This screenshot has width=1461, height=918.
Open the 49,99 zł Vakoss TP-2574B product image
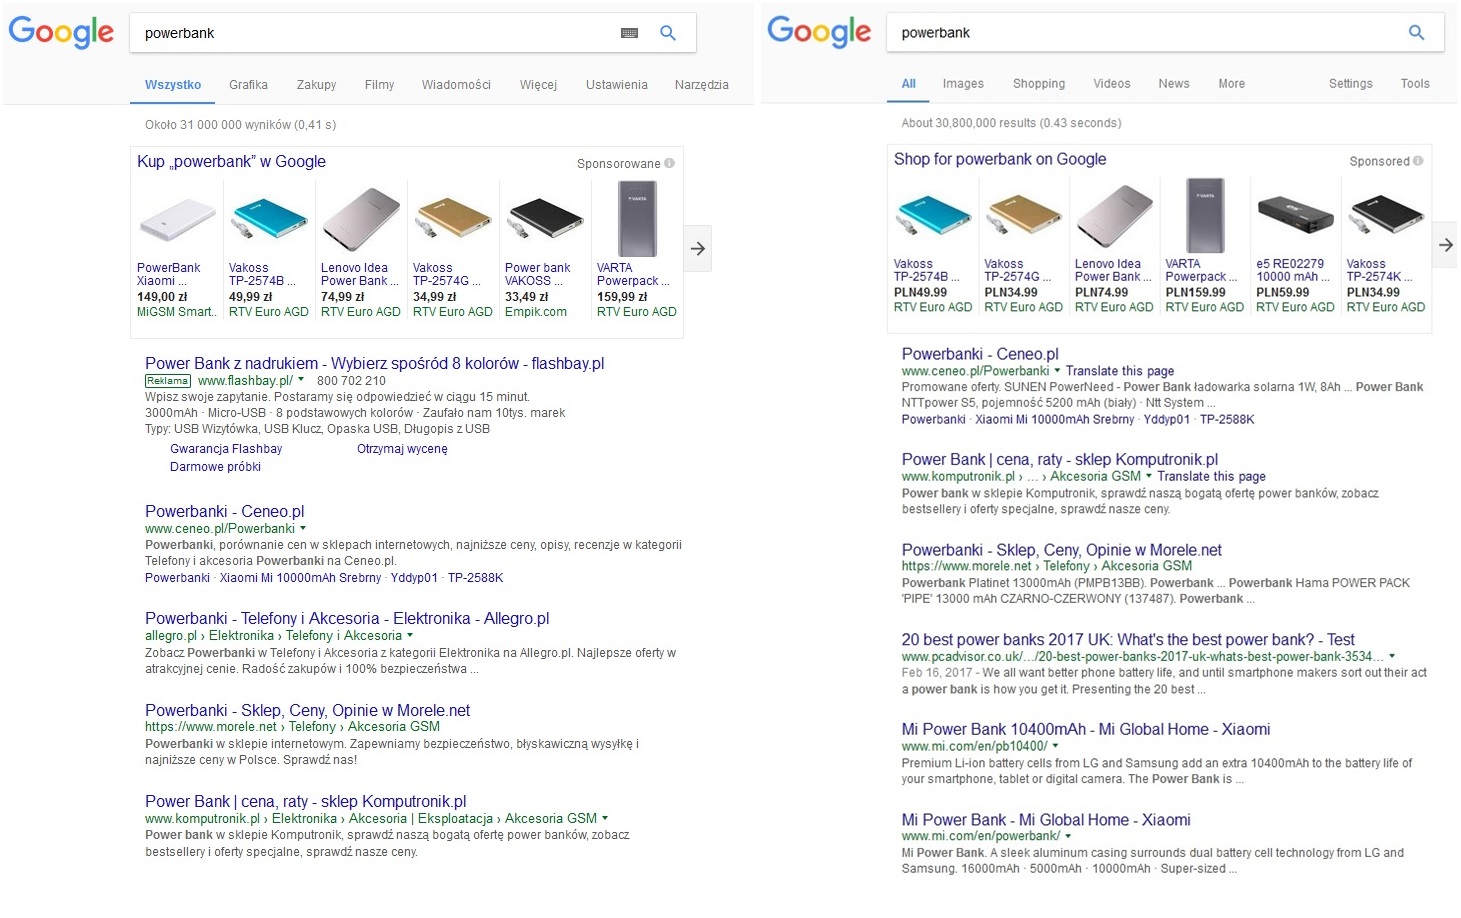[269, 220]
